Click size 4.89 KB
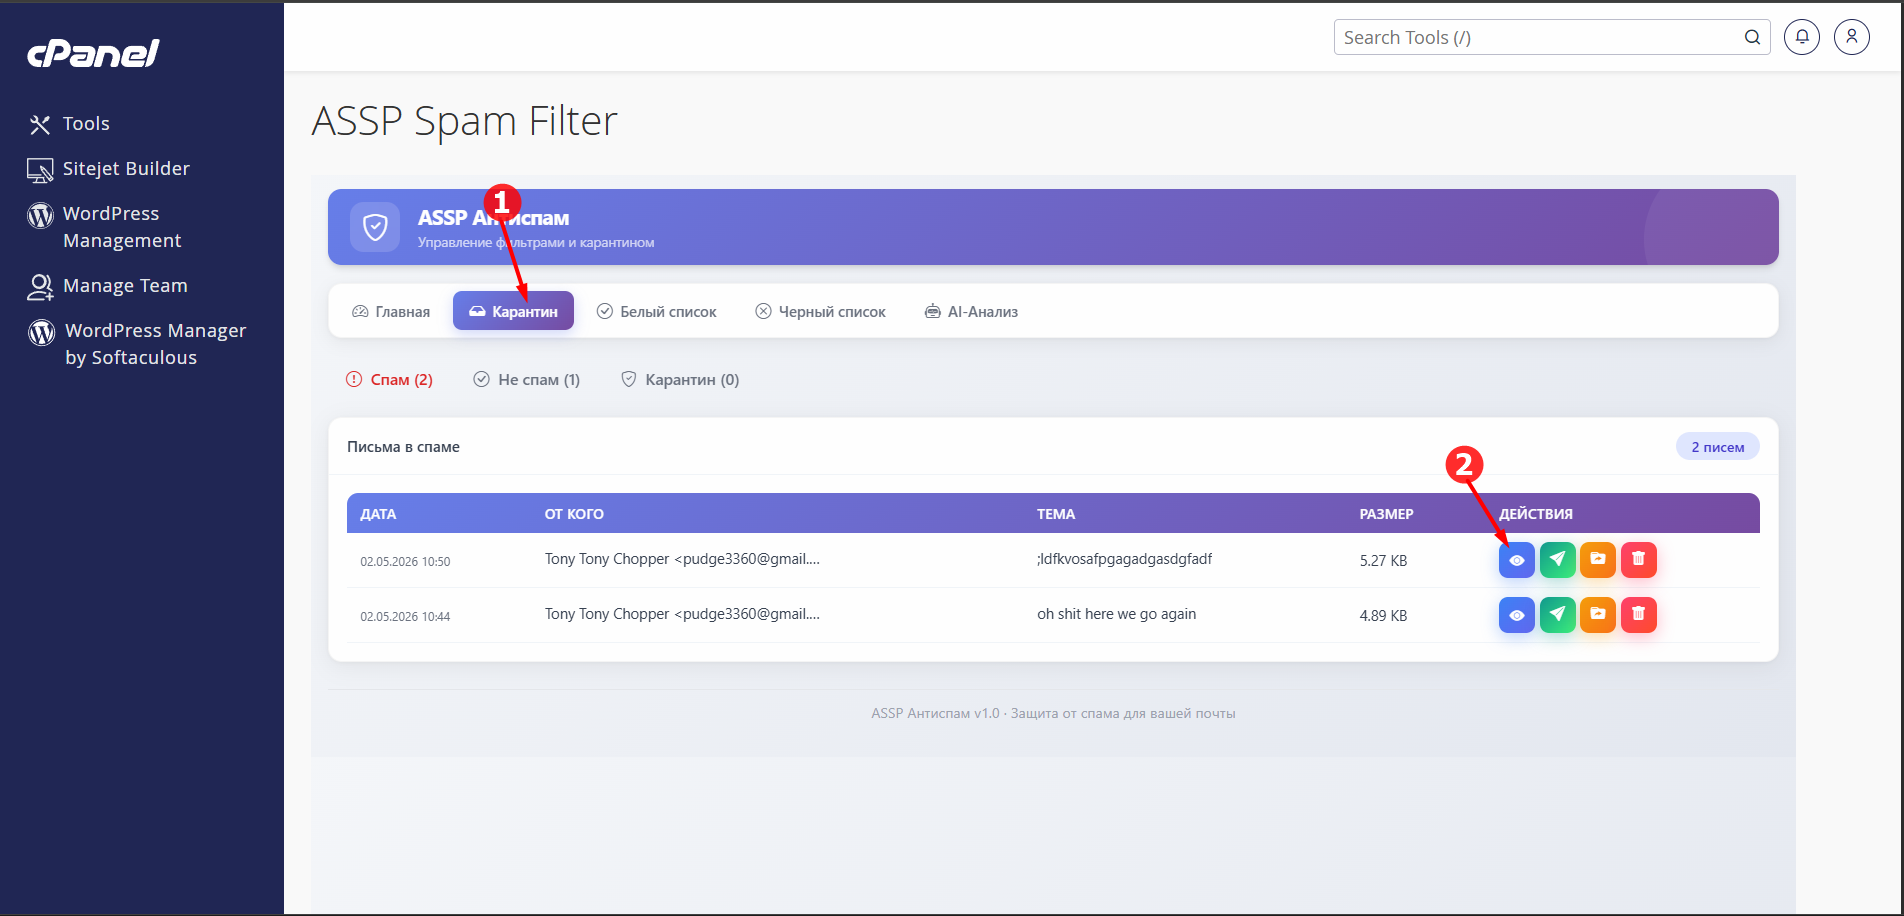Image resolution: width=1904 pixels, height=916 pixels. tap(1383, 616)
